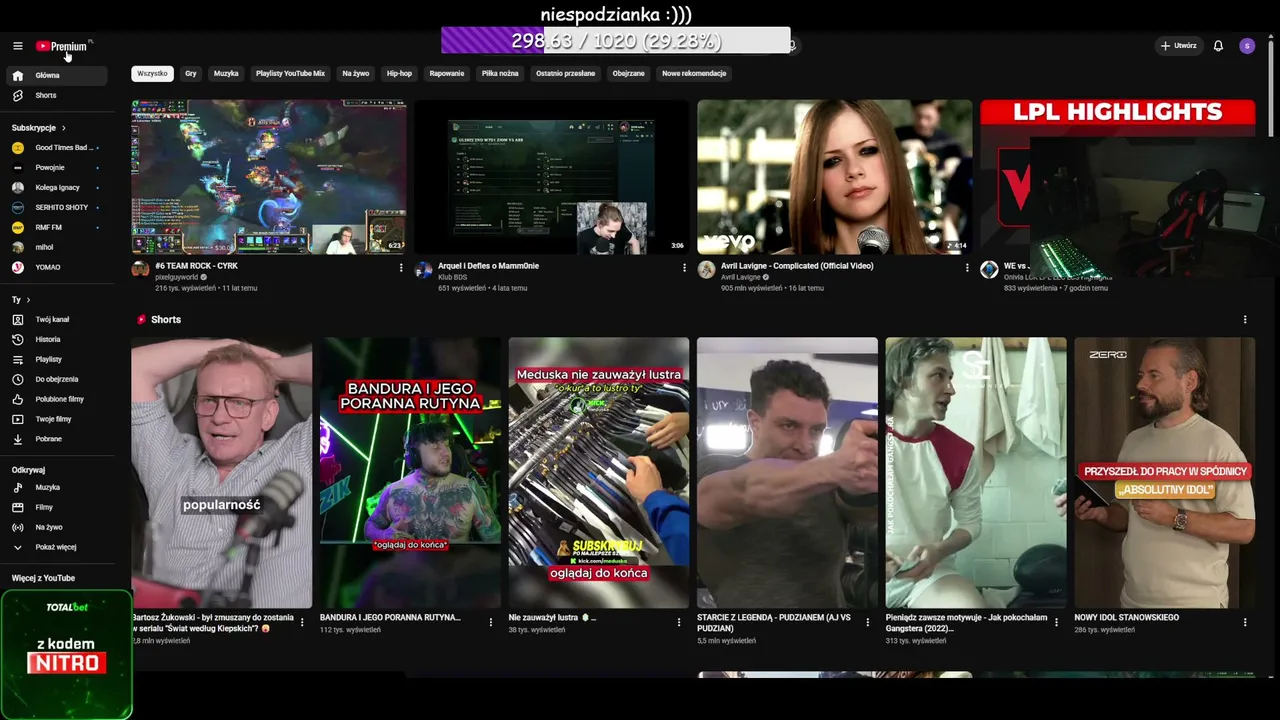Expand Pokaż więcej in Odkrywaj
Image resolution: width=1280 pixels, height=720 pixels.
[x=57, y=547]
